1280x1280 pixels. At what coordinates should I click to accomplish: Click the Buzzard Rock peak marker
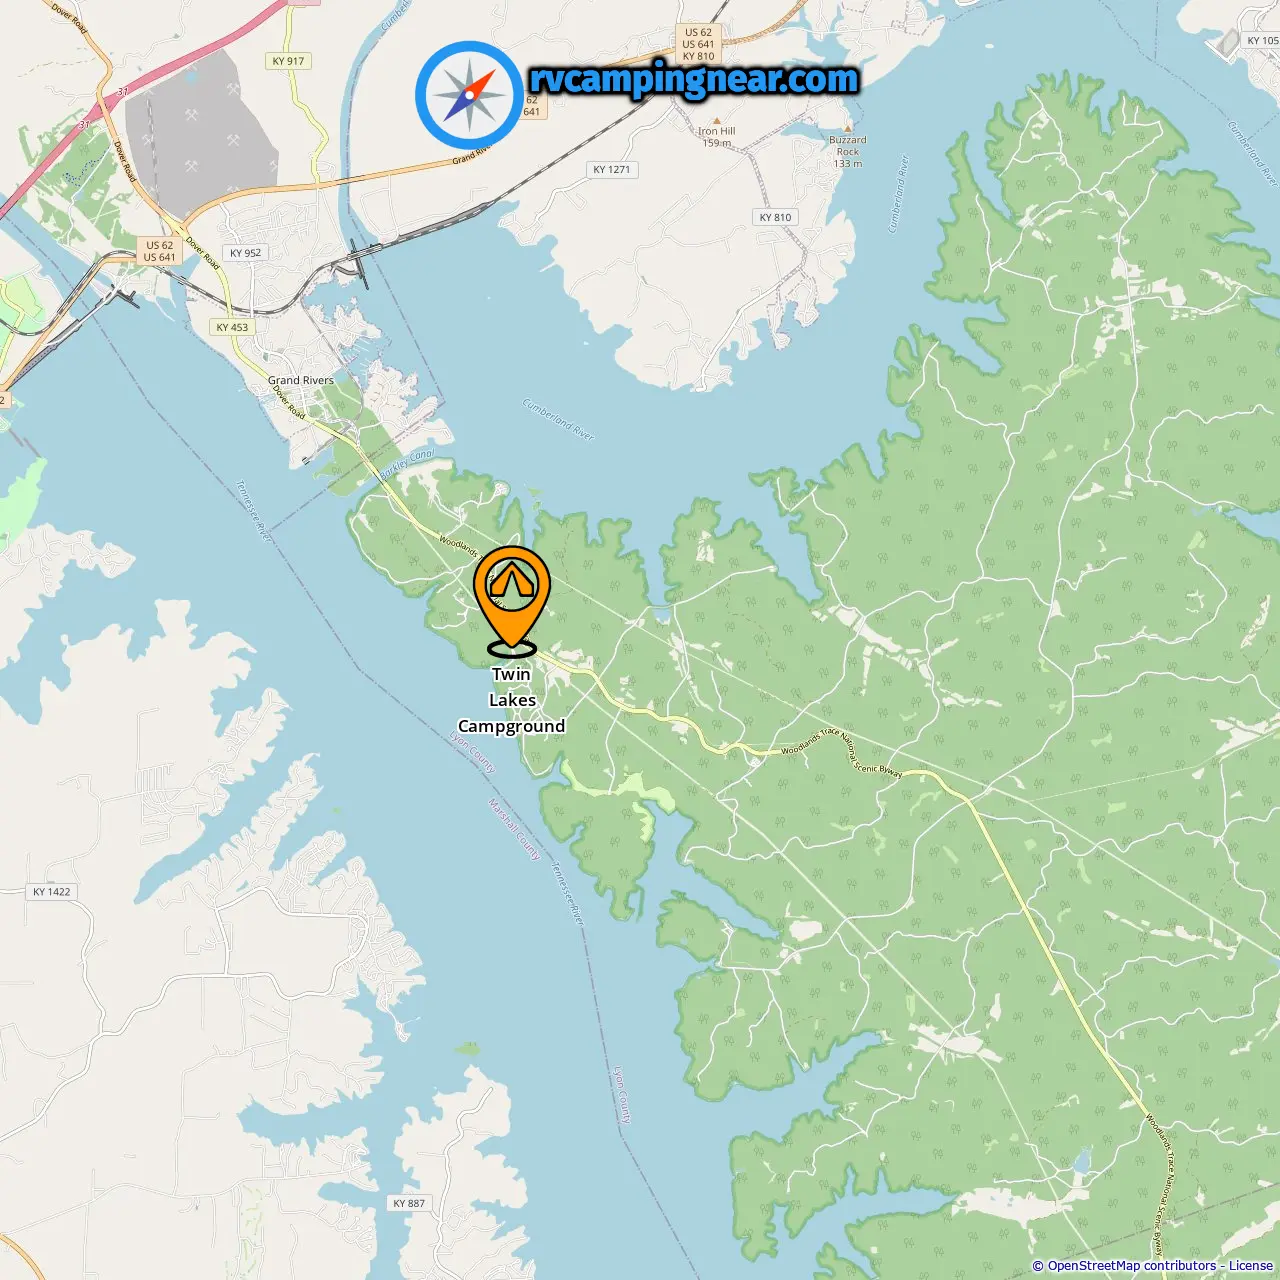[x=848, y=128]
